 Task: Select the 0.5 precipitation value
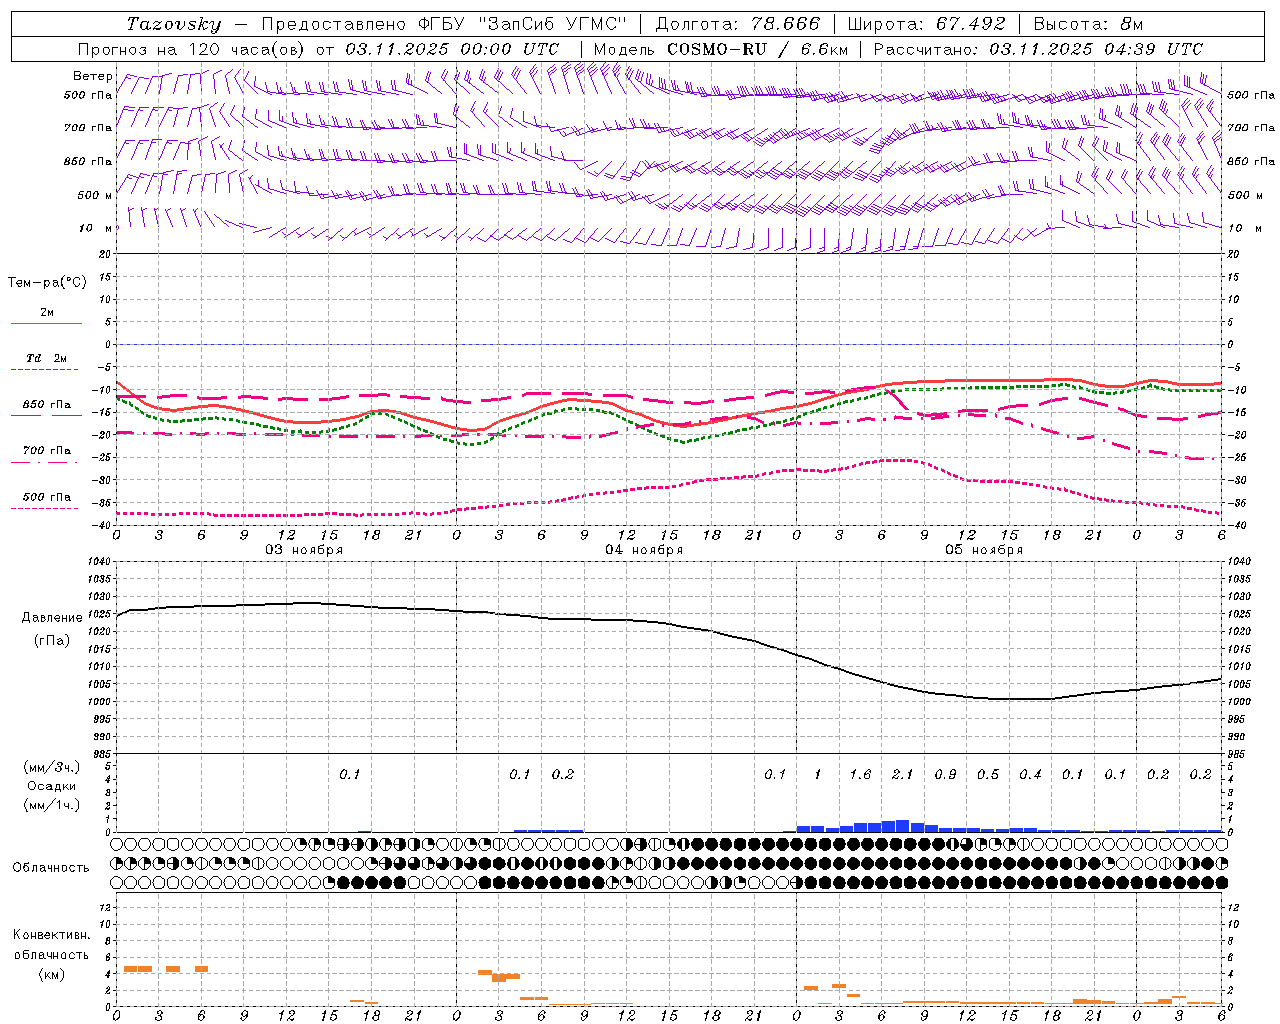pyautogui.click(x=988, y=774)
